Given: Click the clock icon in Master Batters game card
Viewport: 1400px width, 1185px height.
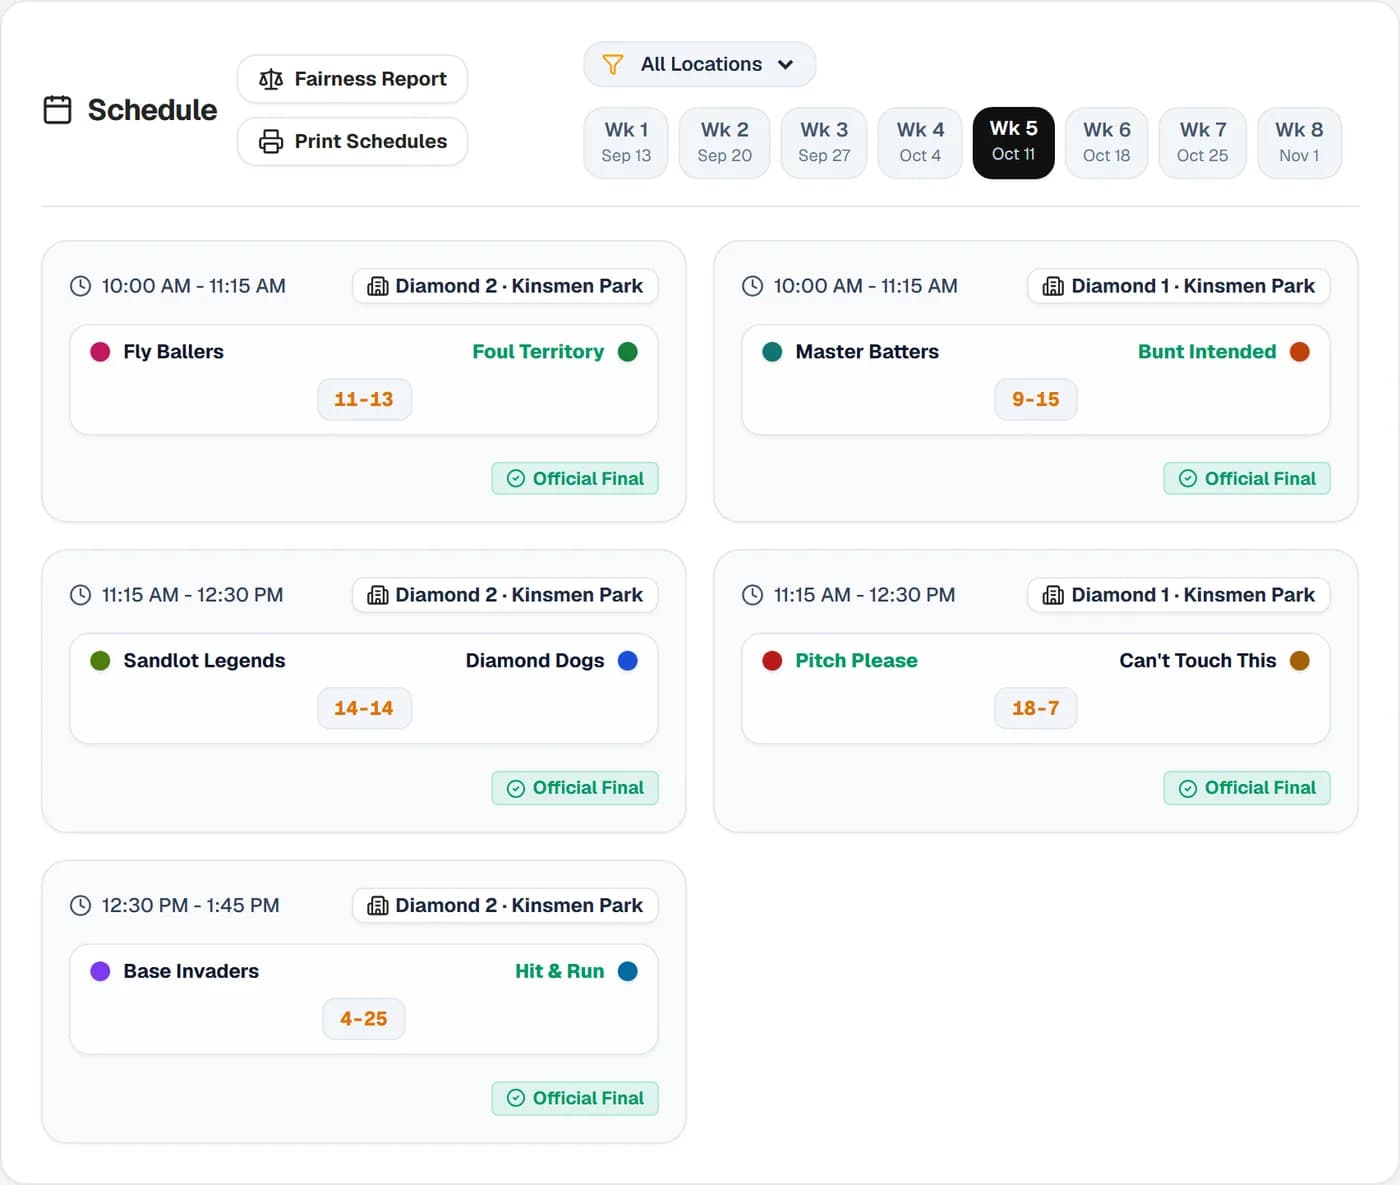Looking at the screenshot, I should 752,286.
